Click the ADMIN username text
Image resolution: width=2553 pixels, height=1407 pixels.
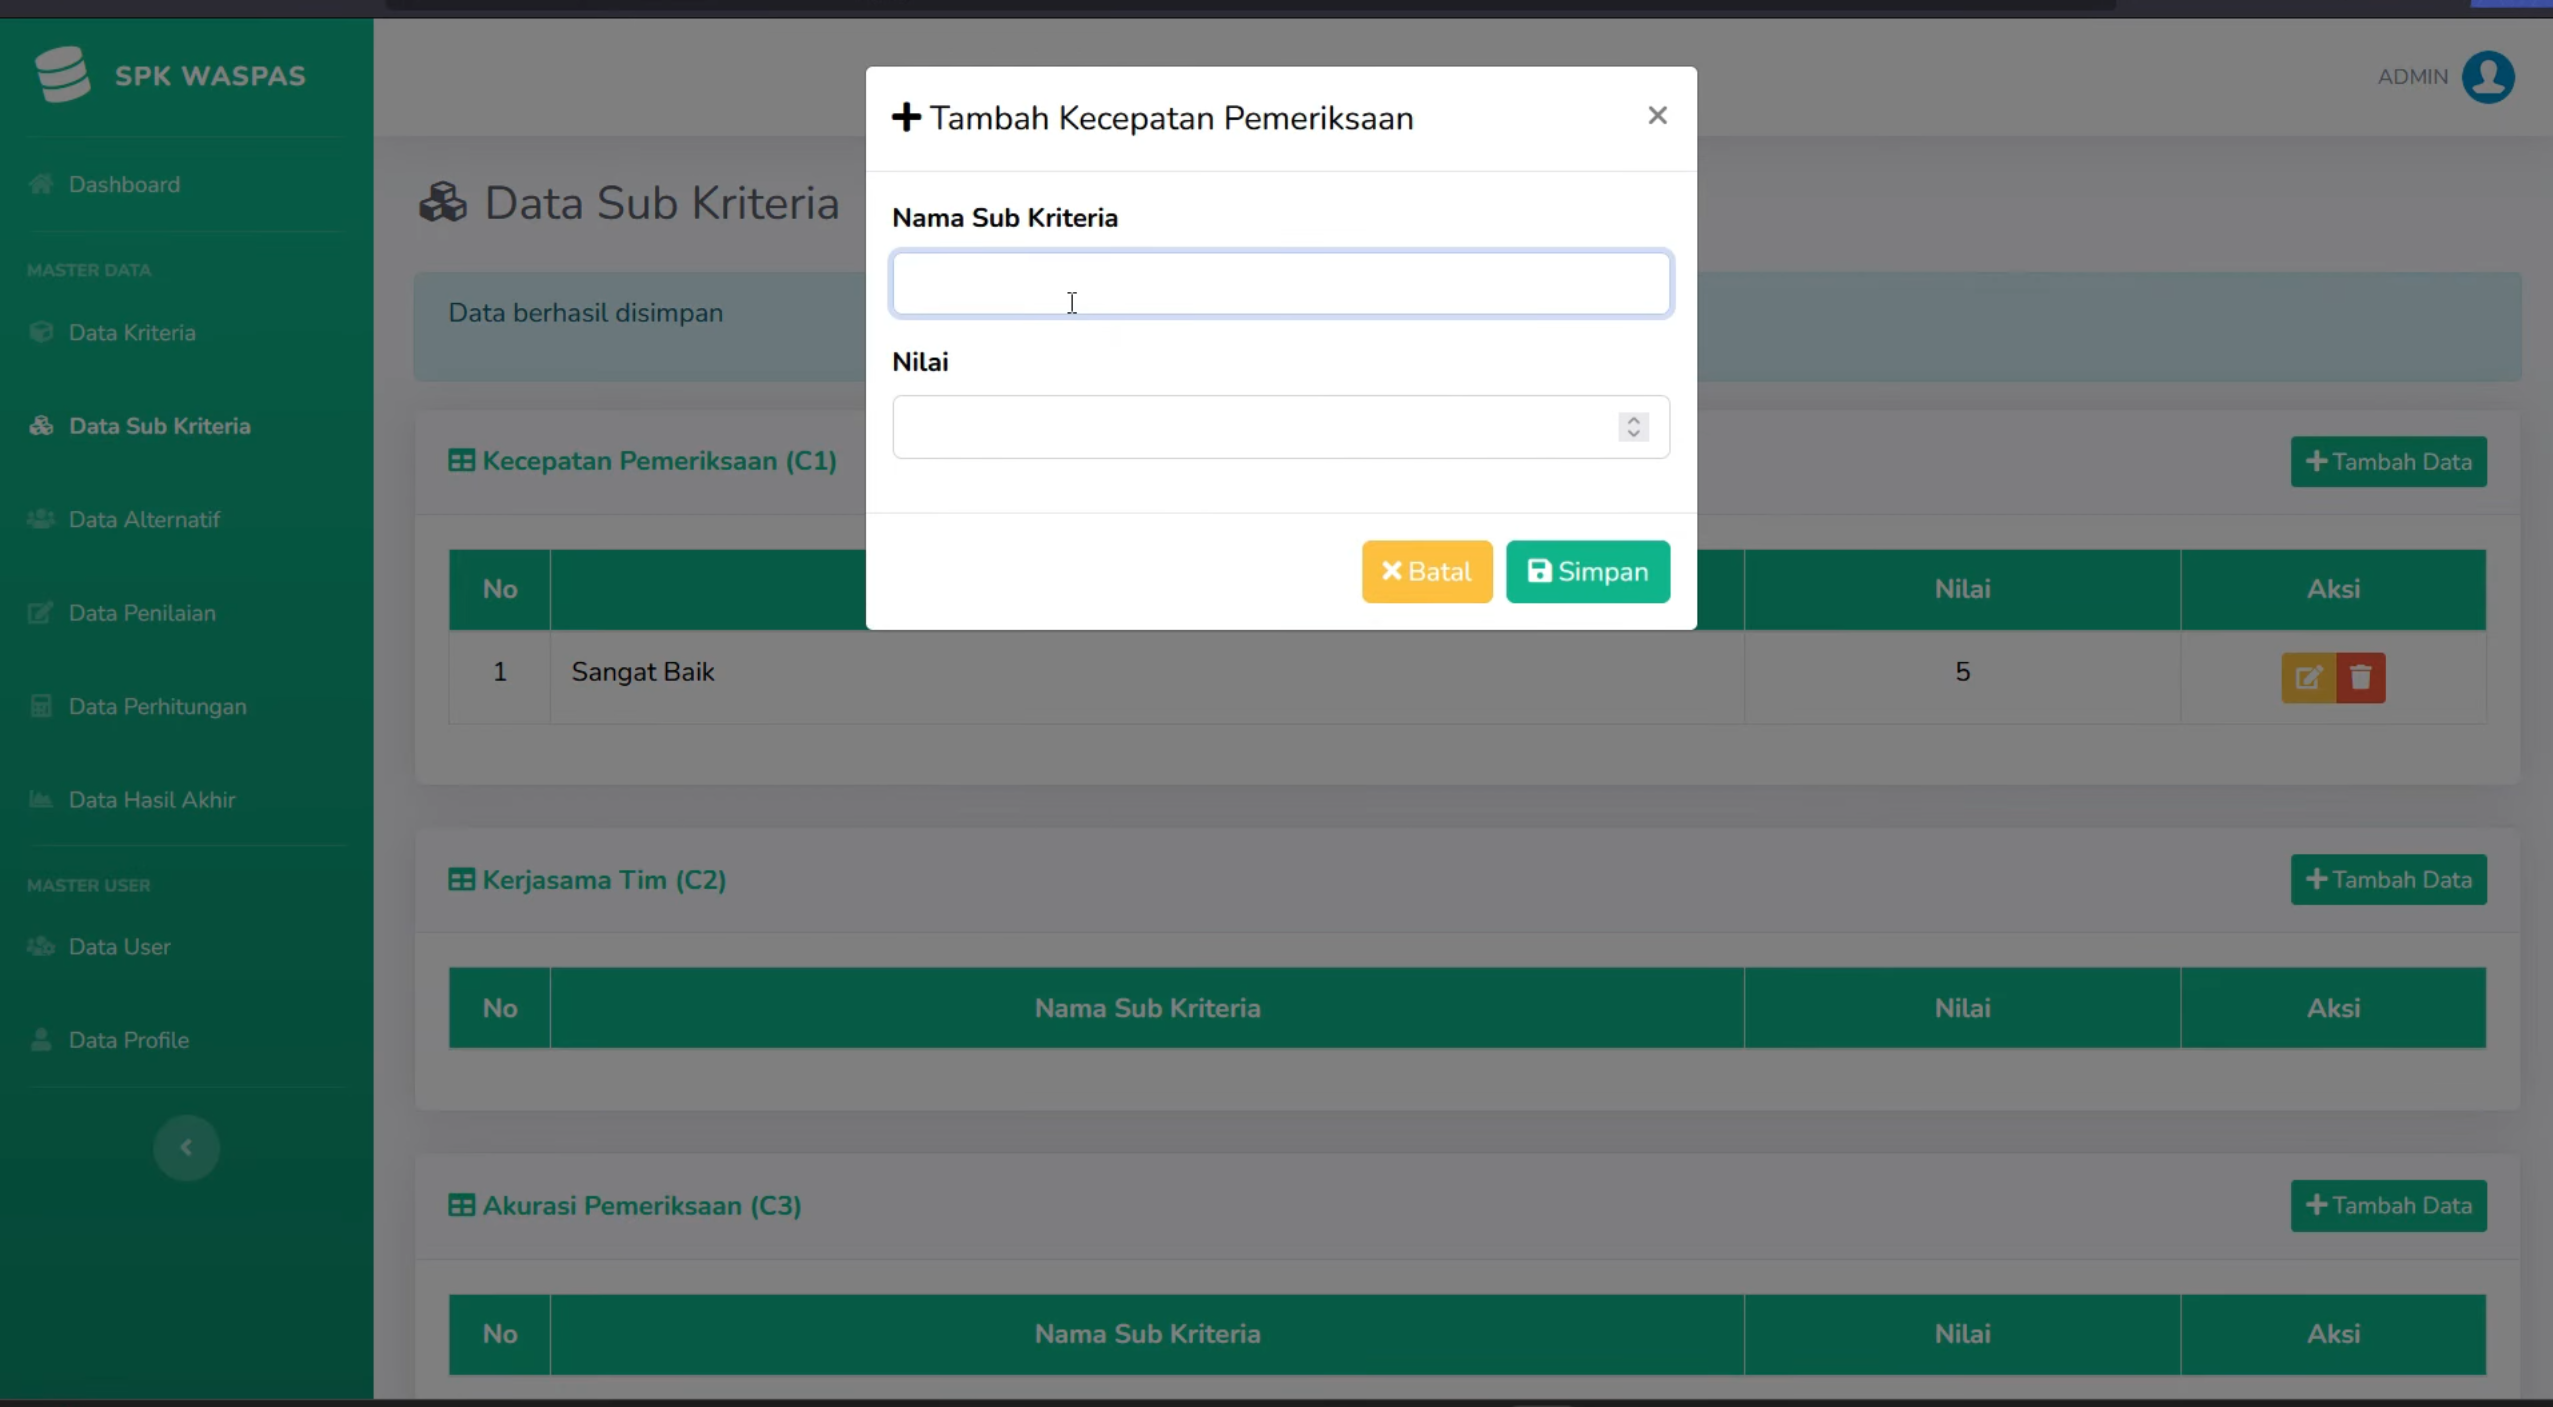click(x=2412, y=77)
